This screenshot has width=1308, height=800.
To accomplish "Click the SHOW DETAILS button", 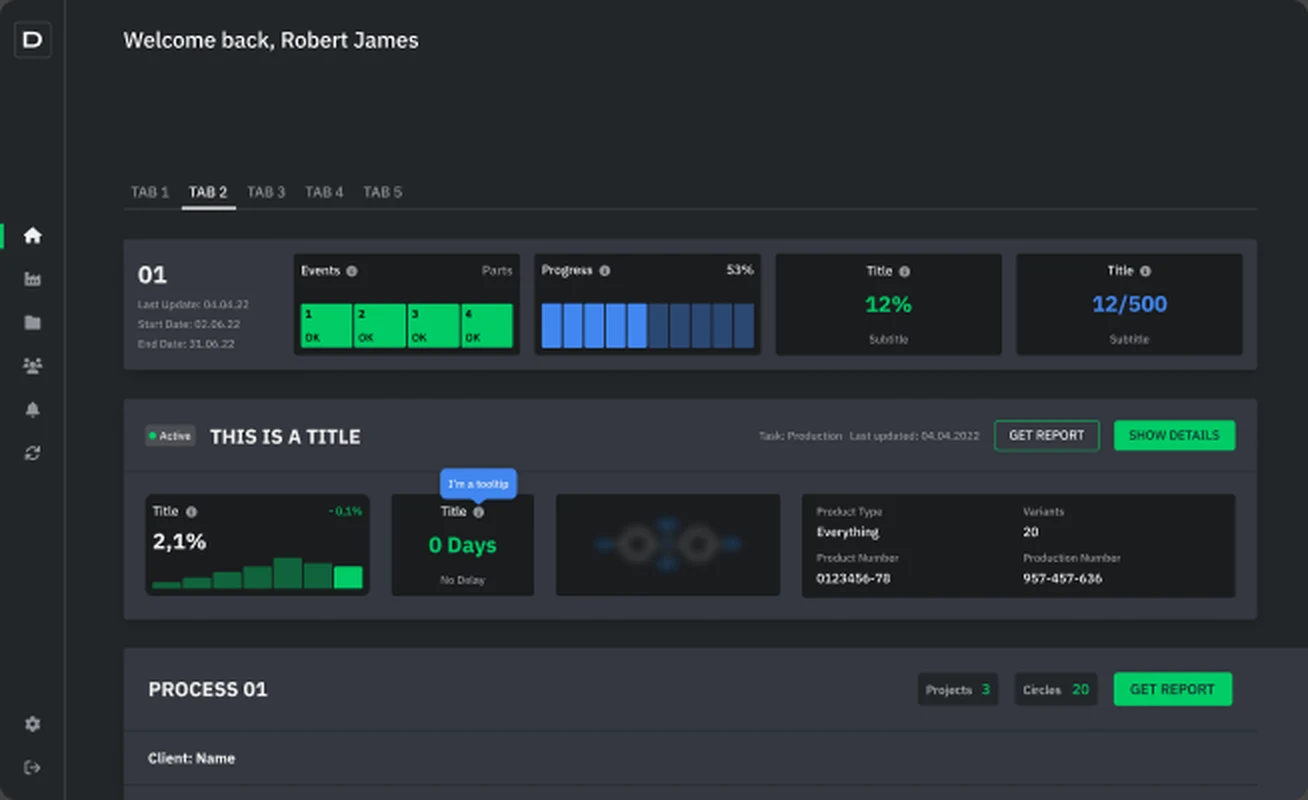I will pos(1174,436).
